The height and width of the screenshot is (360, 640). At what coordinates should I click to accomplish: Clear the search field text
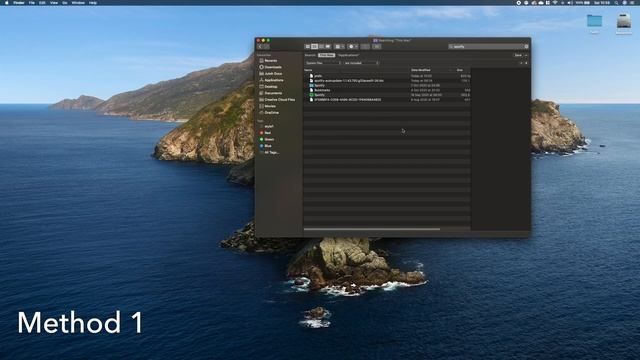pyautogui.click(x=526, y=47)
